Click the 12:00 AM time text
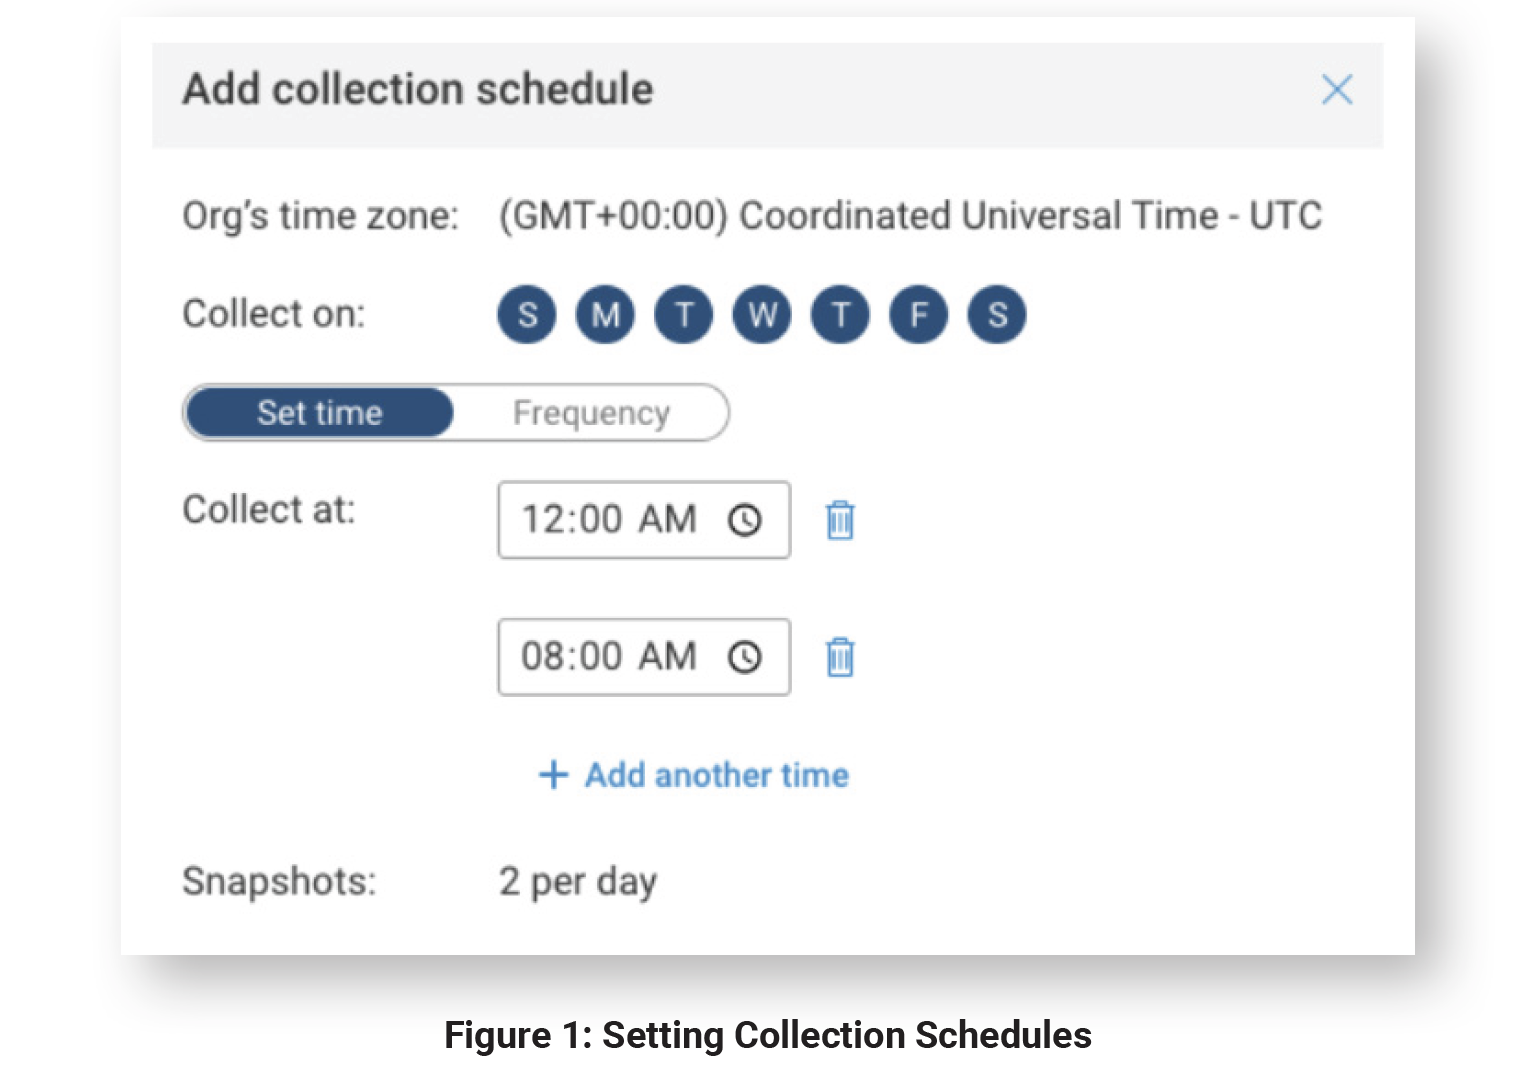The image size is (1536, 1072). tap(608, 520)
